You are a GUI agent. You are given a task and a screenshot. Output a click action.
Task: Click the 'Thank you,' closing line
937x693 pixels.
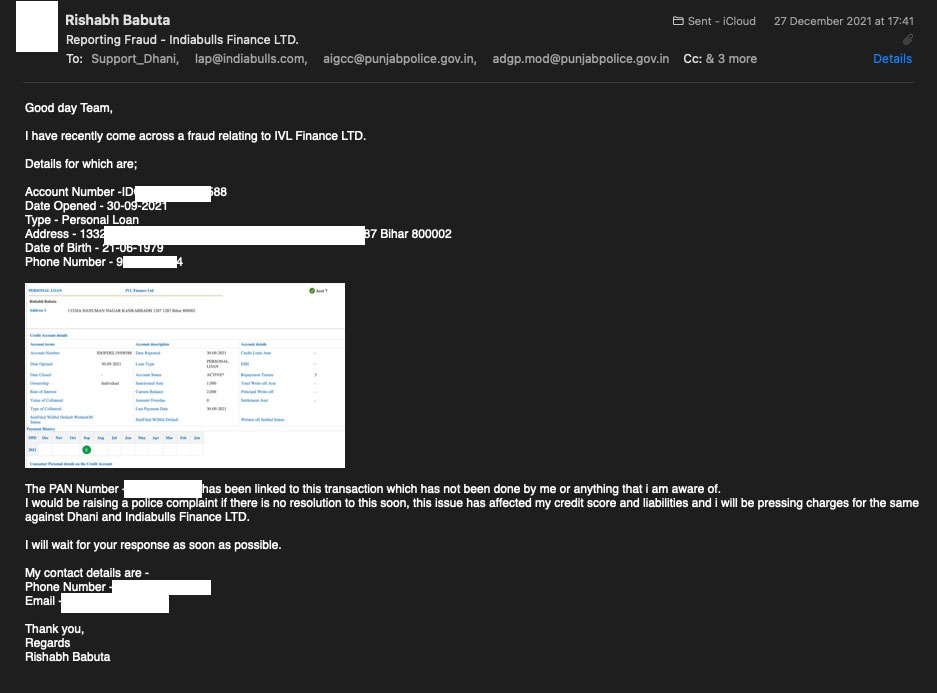pos(55,629)
